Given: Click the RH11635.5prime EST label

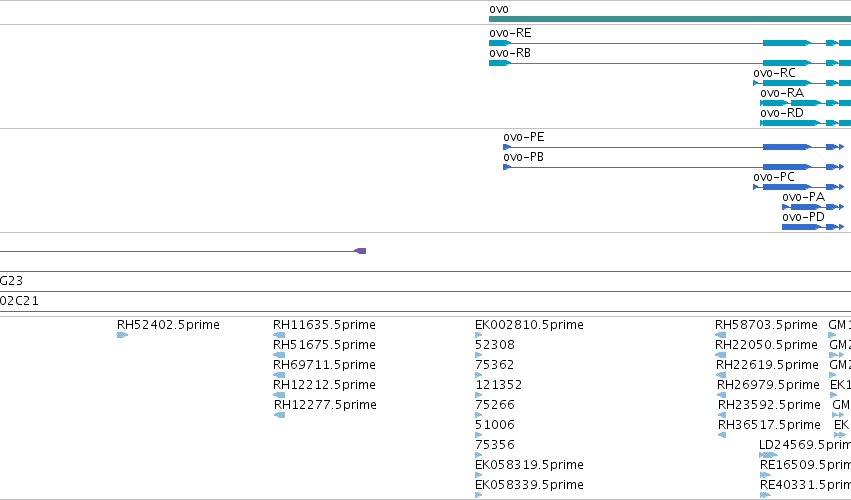Looking at the screenshot, I should tap(324, 325).
